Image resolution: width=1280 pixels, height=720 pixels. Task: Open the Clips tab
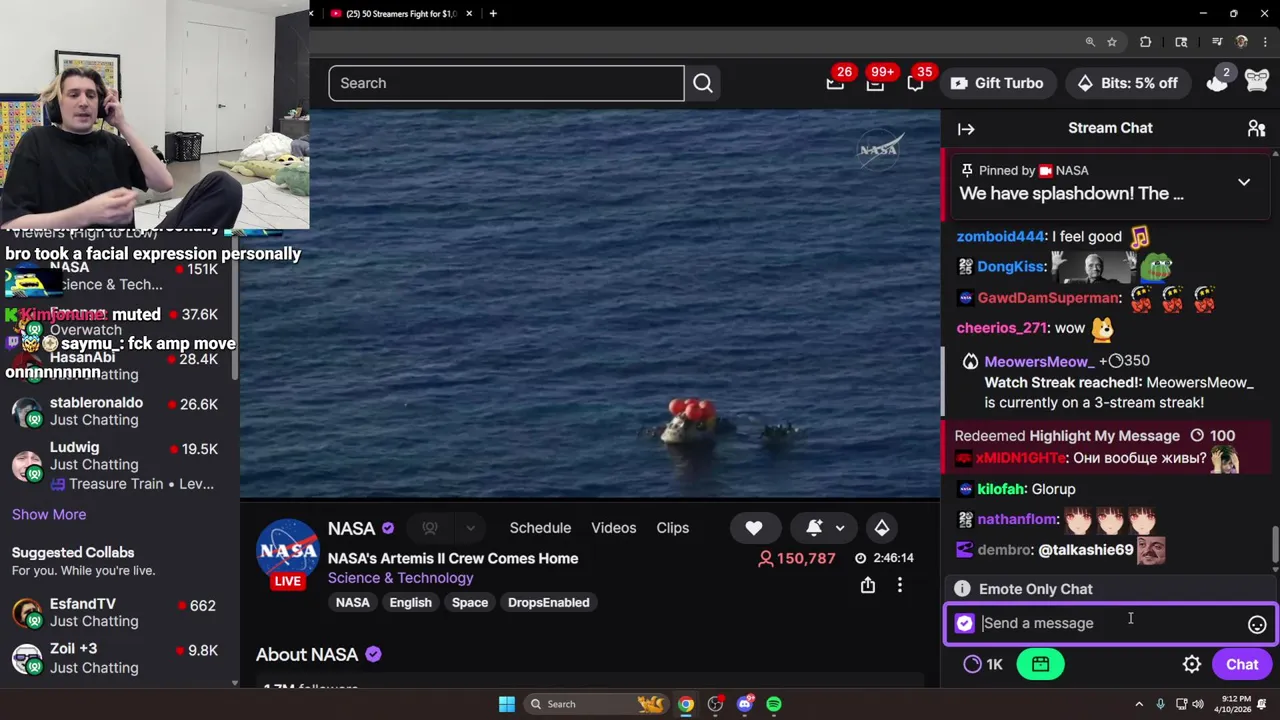click(672, 528)
